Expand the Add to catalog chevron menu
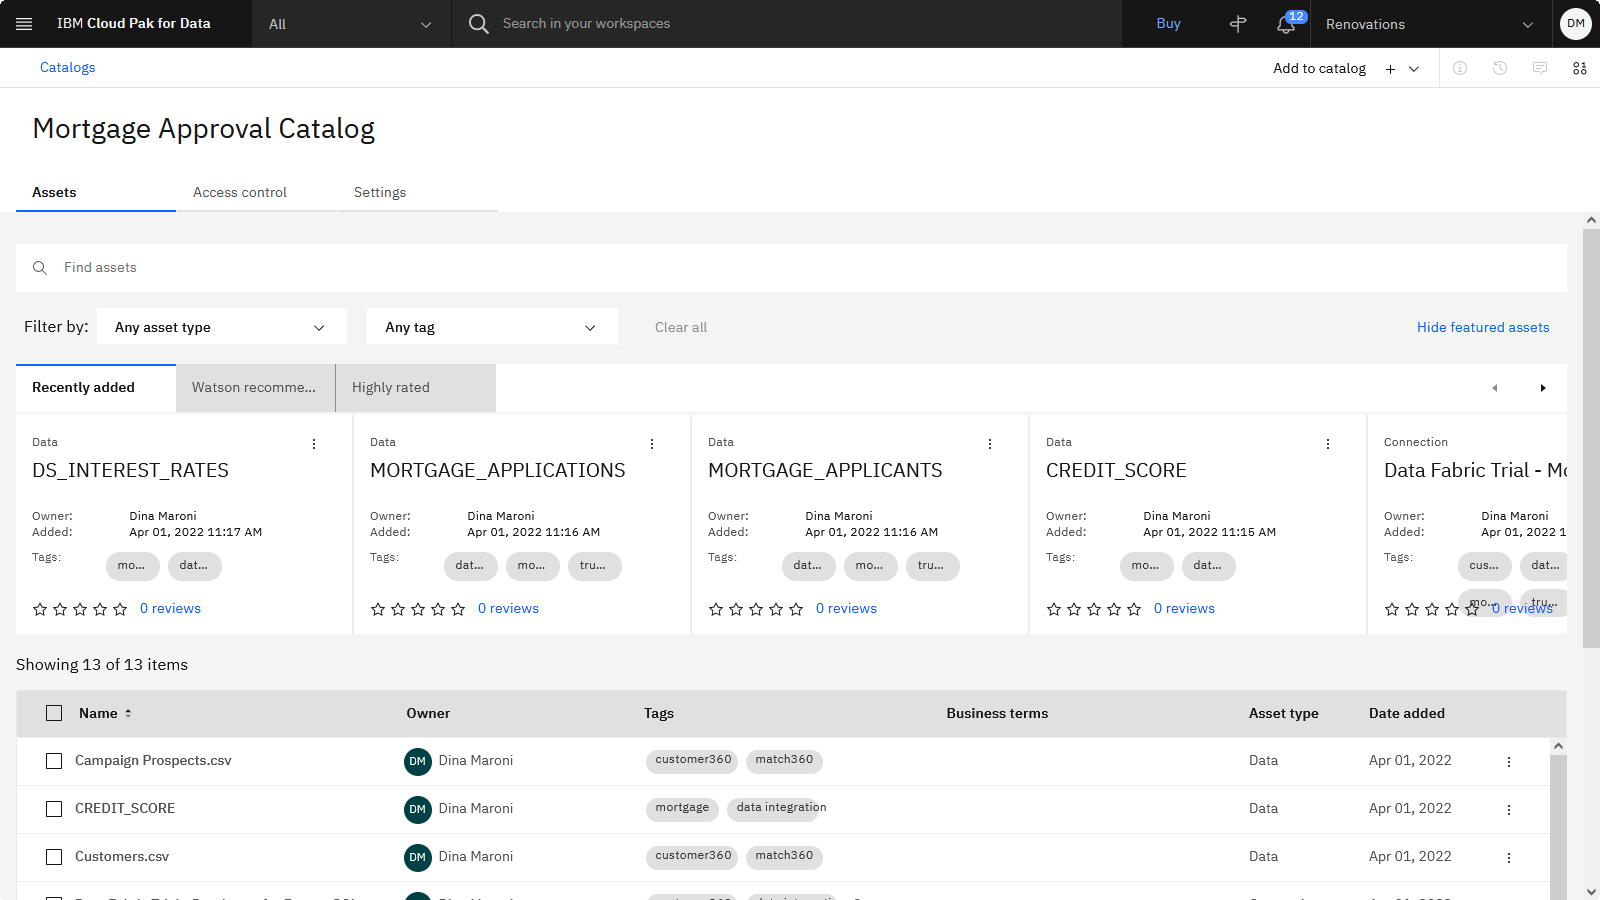The image size is (1600, 900). coord(1414,69)
